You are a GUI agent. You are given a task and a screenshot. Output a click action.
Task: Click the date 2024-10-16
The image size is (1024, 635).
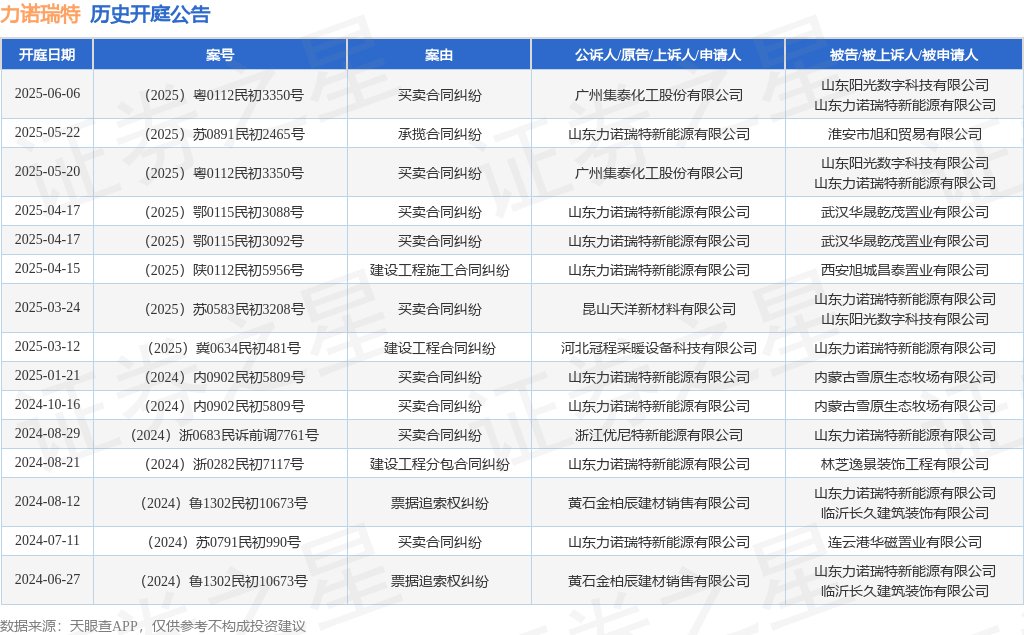47,404
